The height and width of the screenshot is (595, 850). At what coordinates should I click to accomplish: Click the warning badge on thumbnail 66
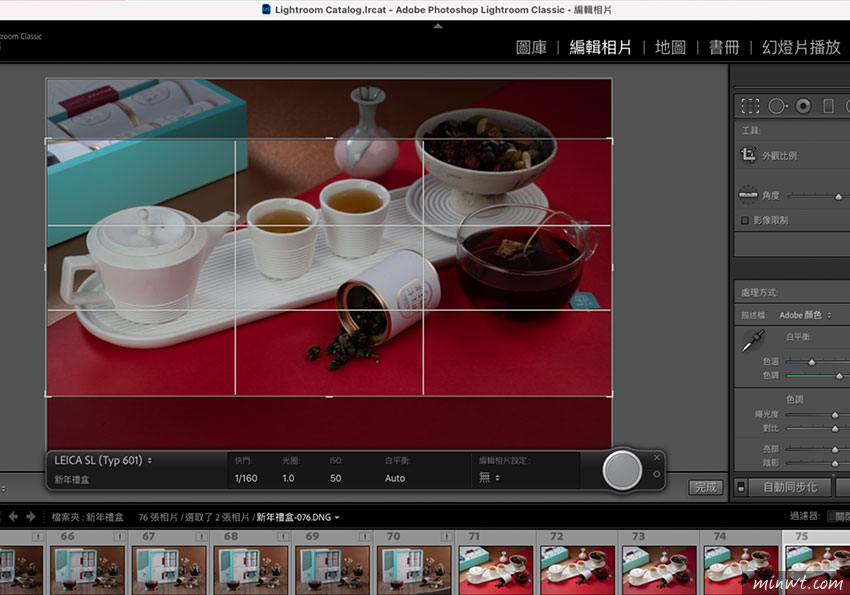tap(119, 536)
